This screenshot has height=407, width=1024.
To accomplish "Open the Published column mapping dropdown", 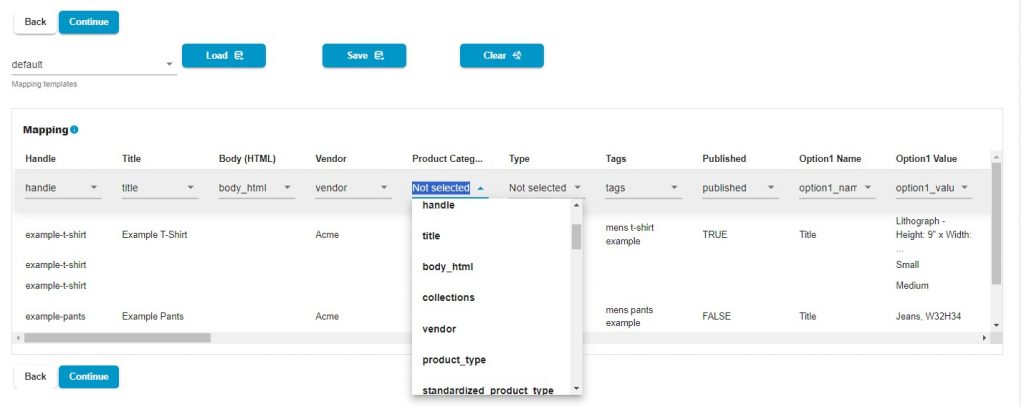I will [x=740, y=187].
